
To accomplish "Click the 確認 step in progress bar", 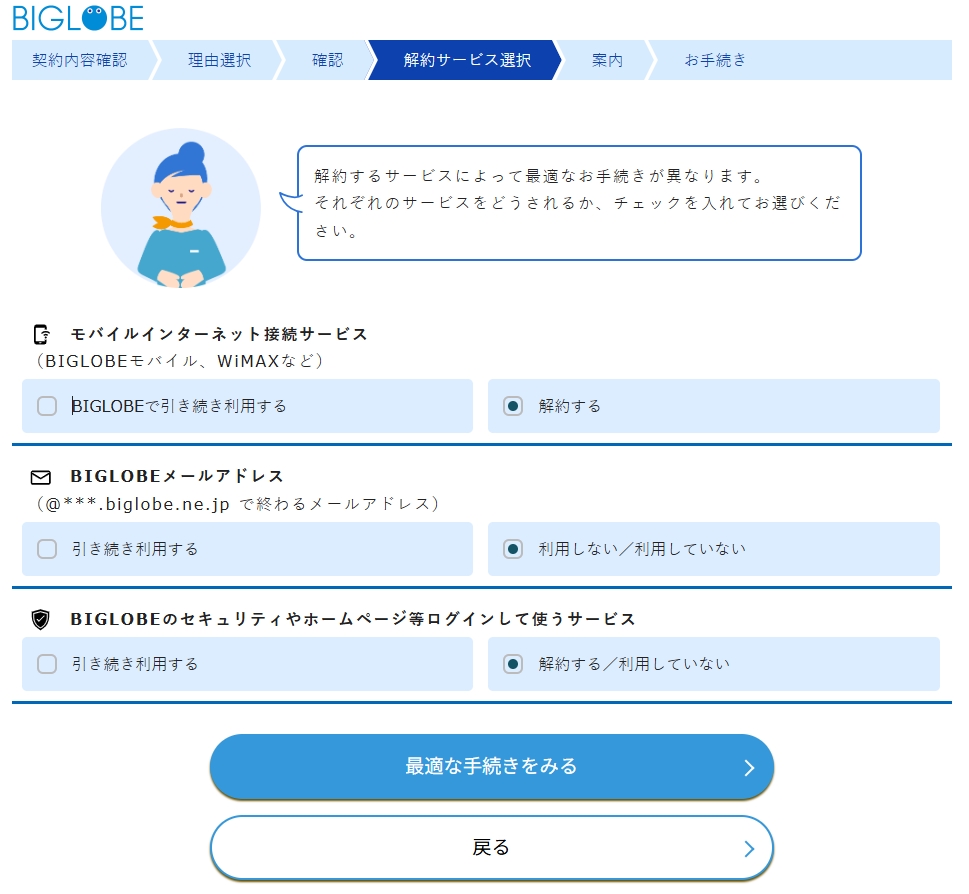I will (x=327, y=60).
